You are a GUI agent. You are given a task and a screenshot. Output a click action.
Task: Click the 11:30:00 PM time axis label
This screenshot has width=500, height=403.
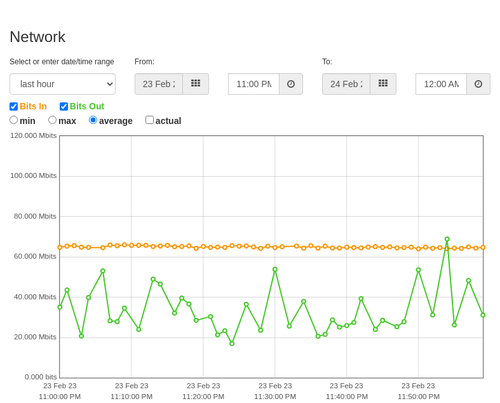(x=275, y=397)
